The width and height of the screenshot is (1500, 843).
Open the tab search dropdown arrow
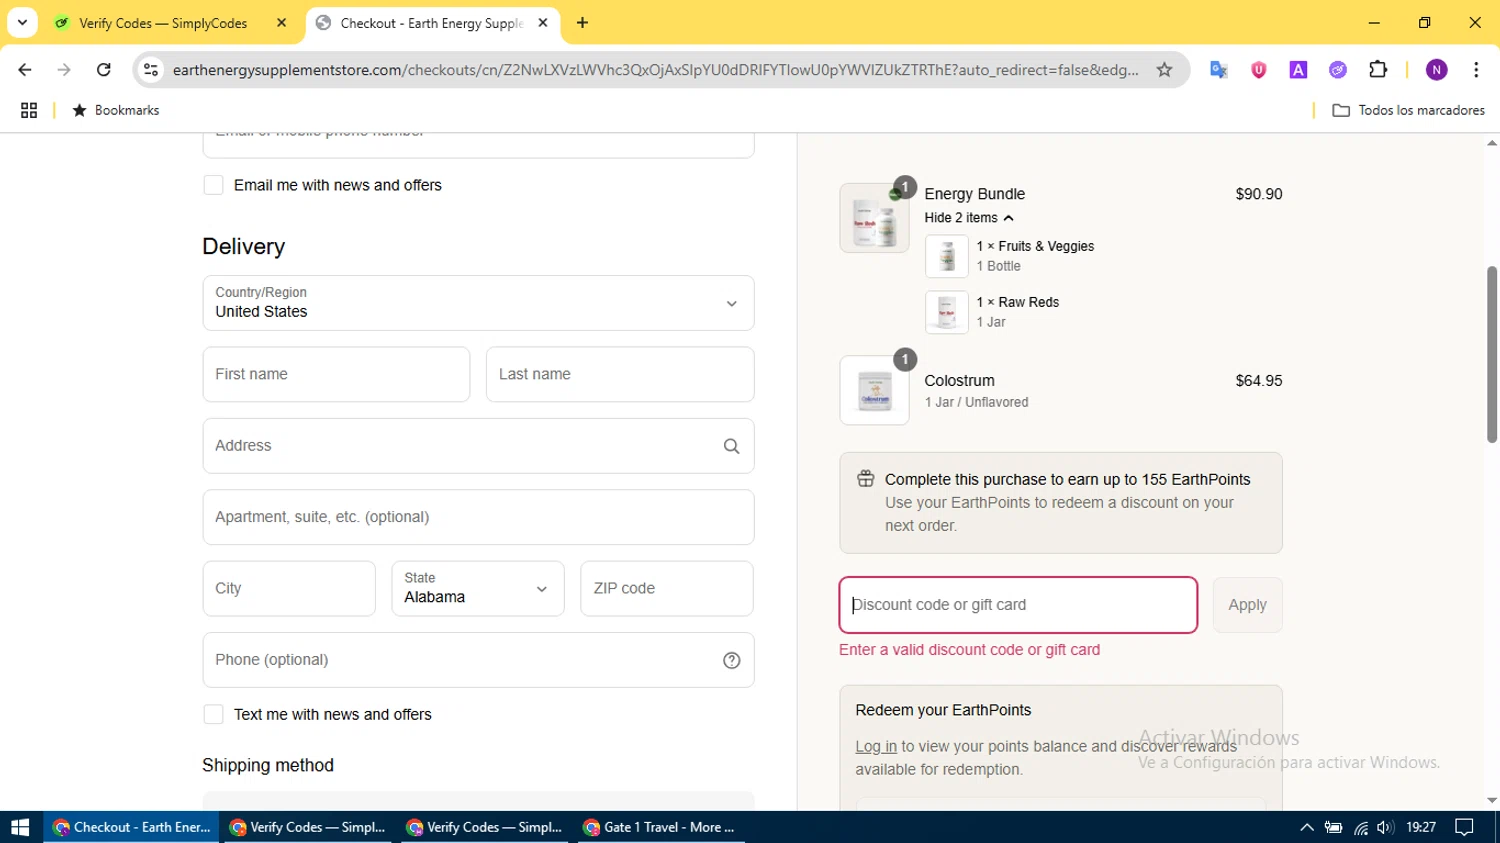[x=22, y=22]
